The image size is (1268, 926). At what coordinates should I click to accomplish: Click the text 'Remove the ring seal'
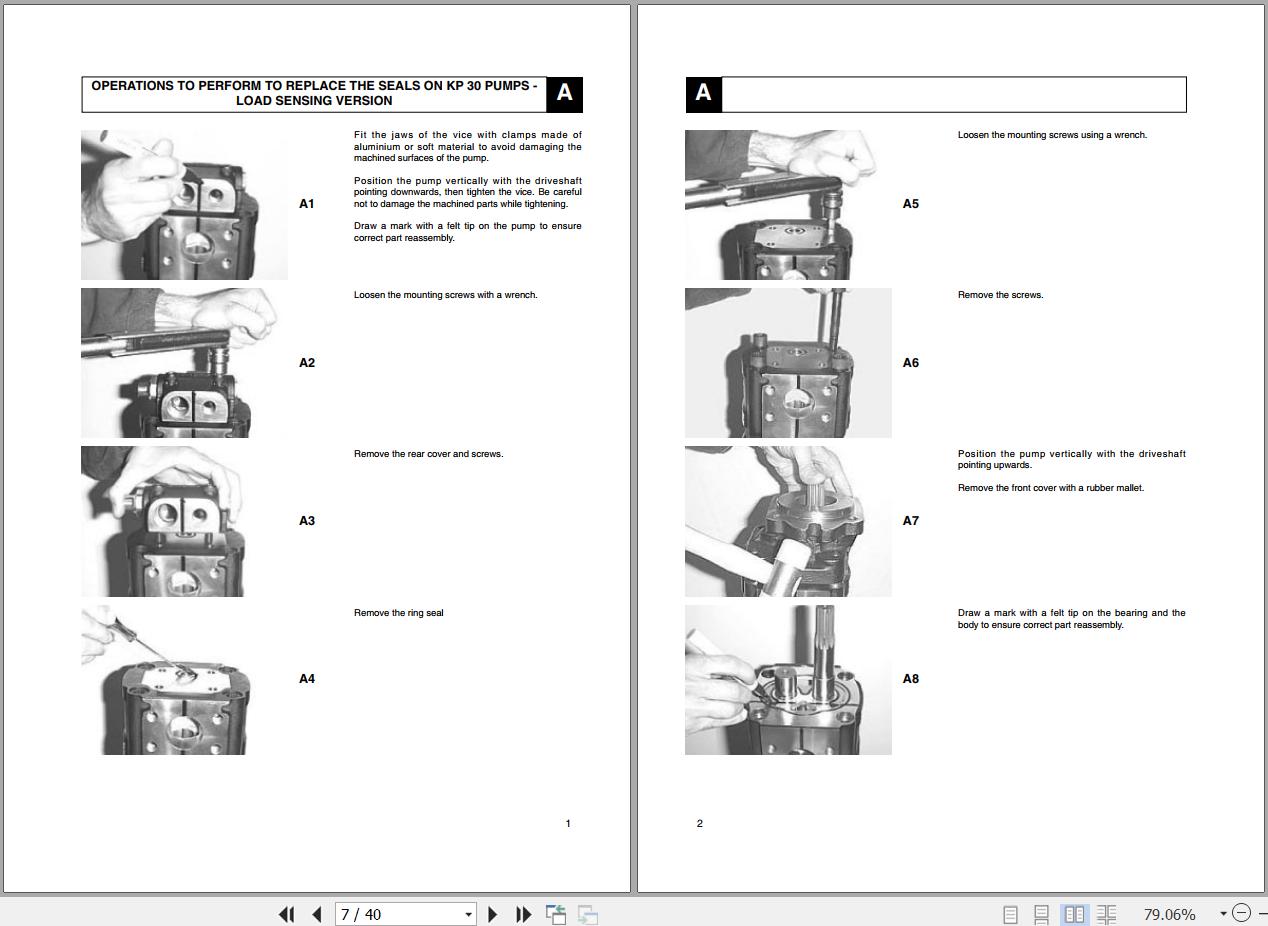coord(399,613)
